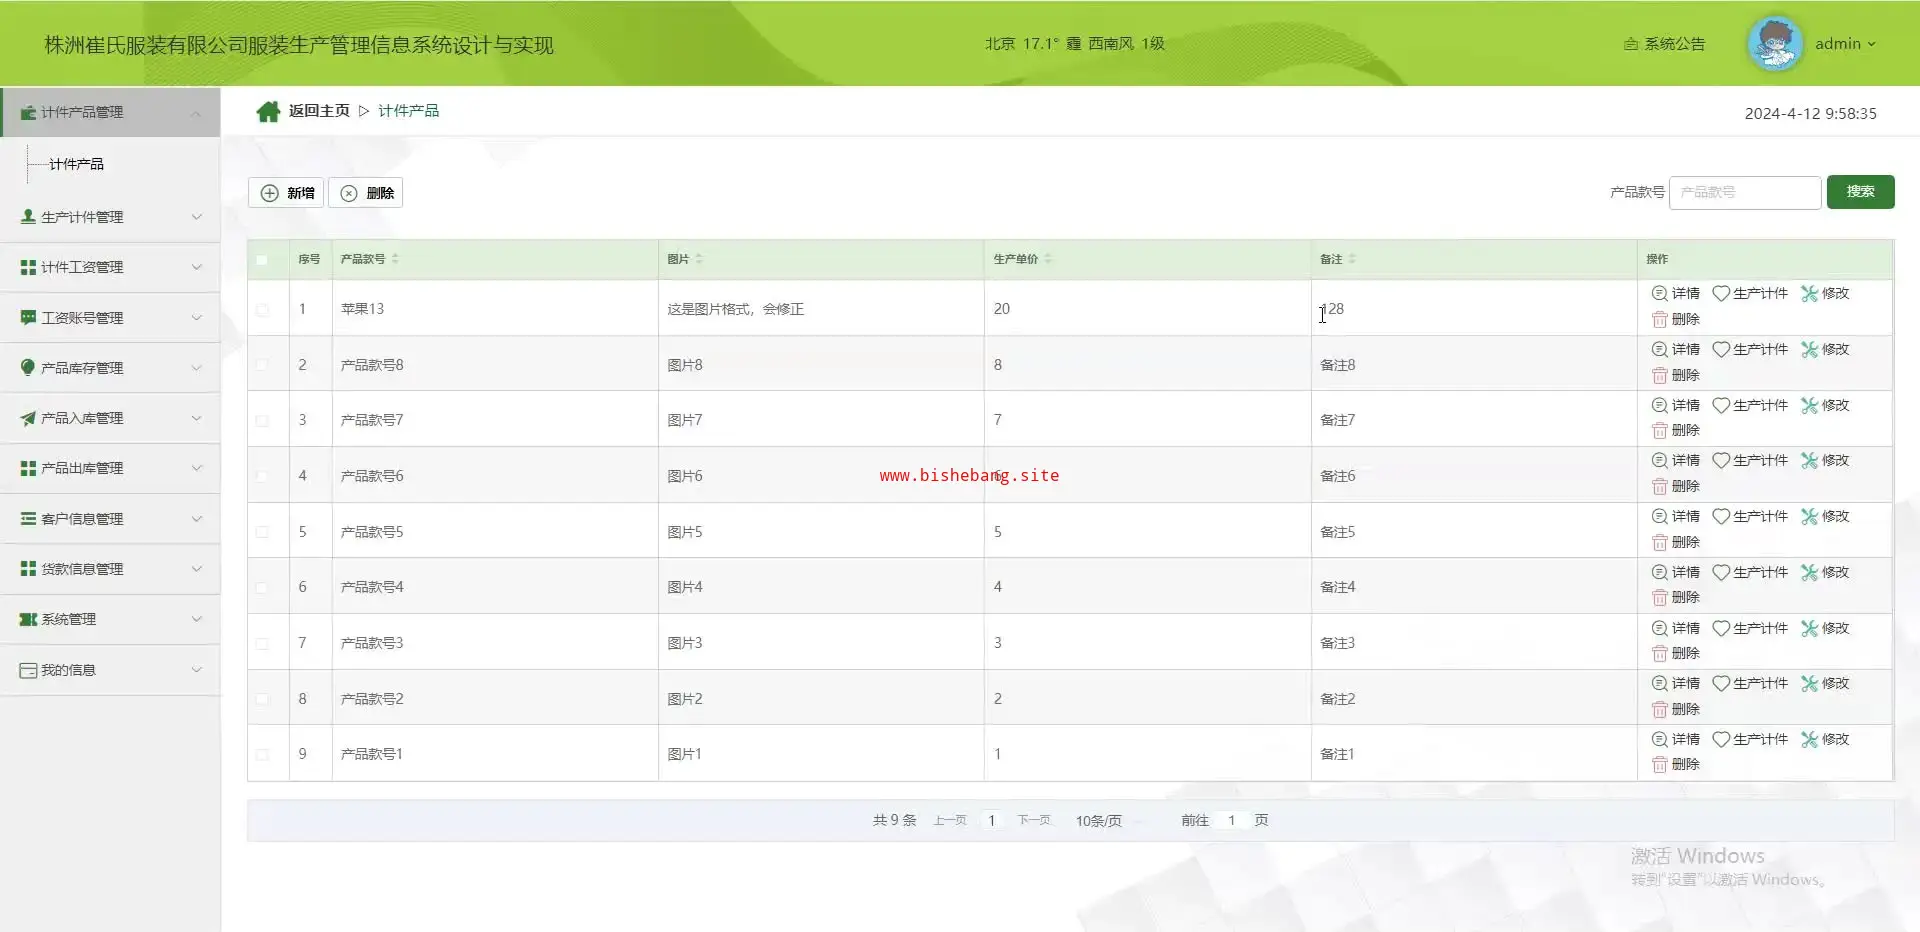This screenshot has width=1920, height=932.
Task: Click the admin user avatar
Action: [x=1775, y=44]
